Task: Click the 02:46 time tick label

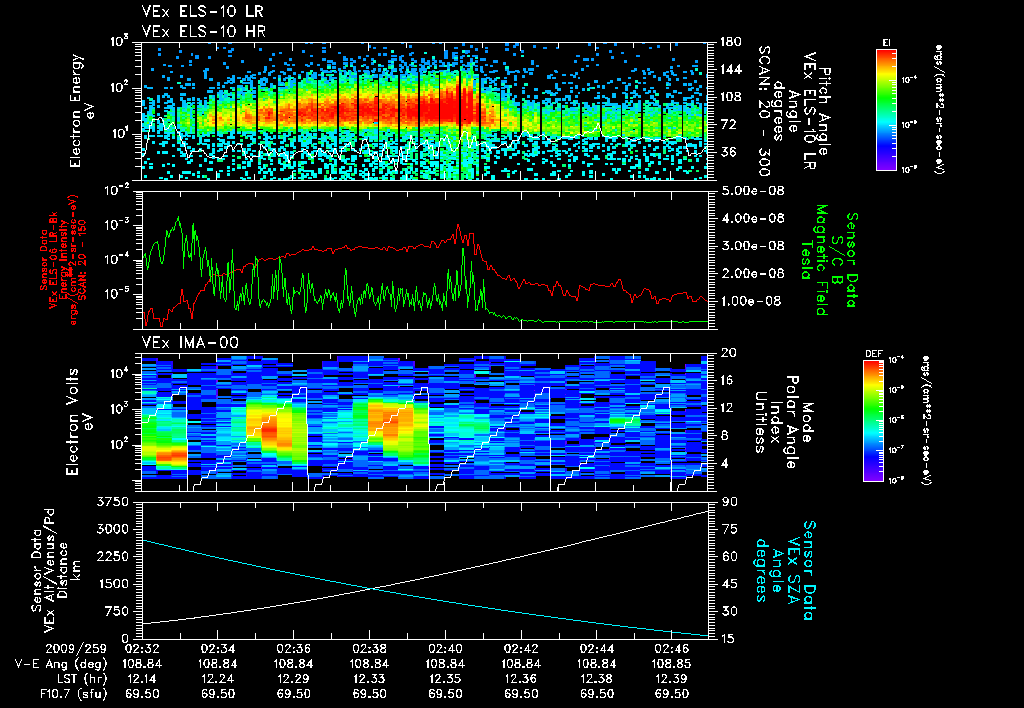Action: click(x=672, y=649)
